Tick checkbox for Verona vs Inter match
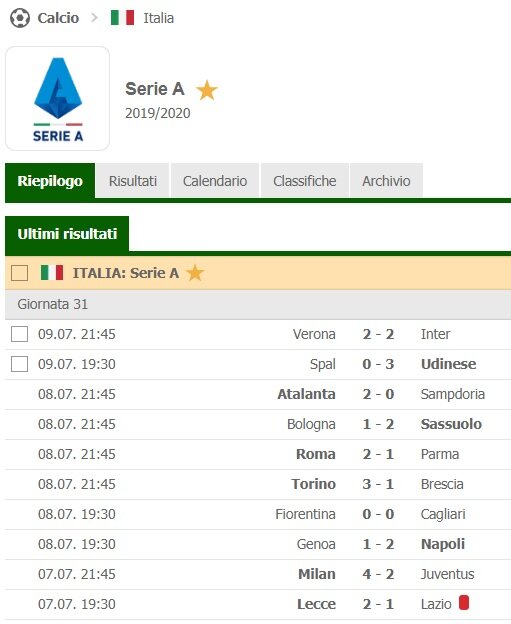The image size is (511, 624). pos(20,334)
